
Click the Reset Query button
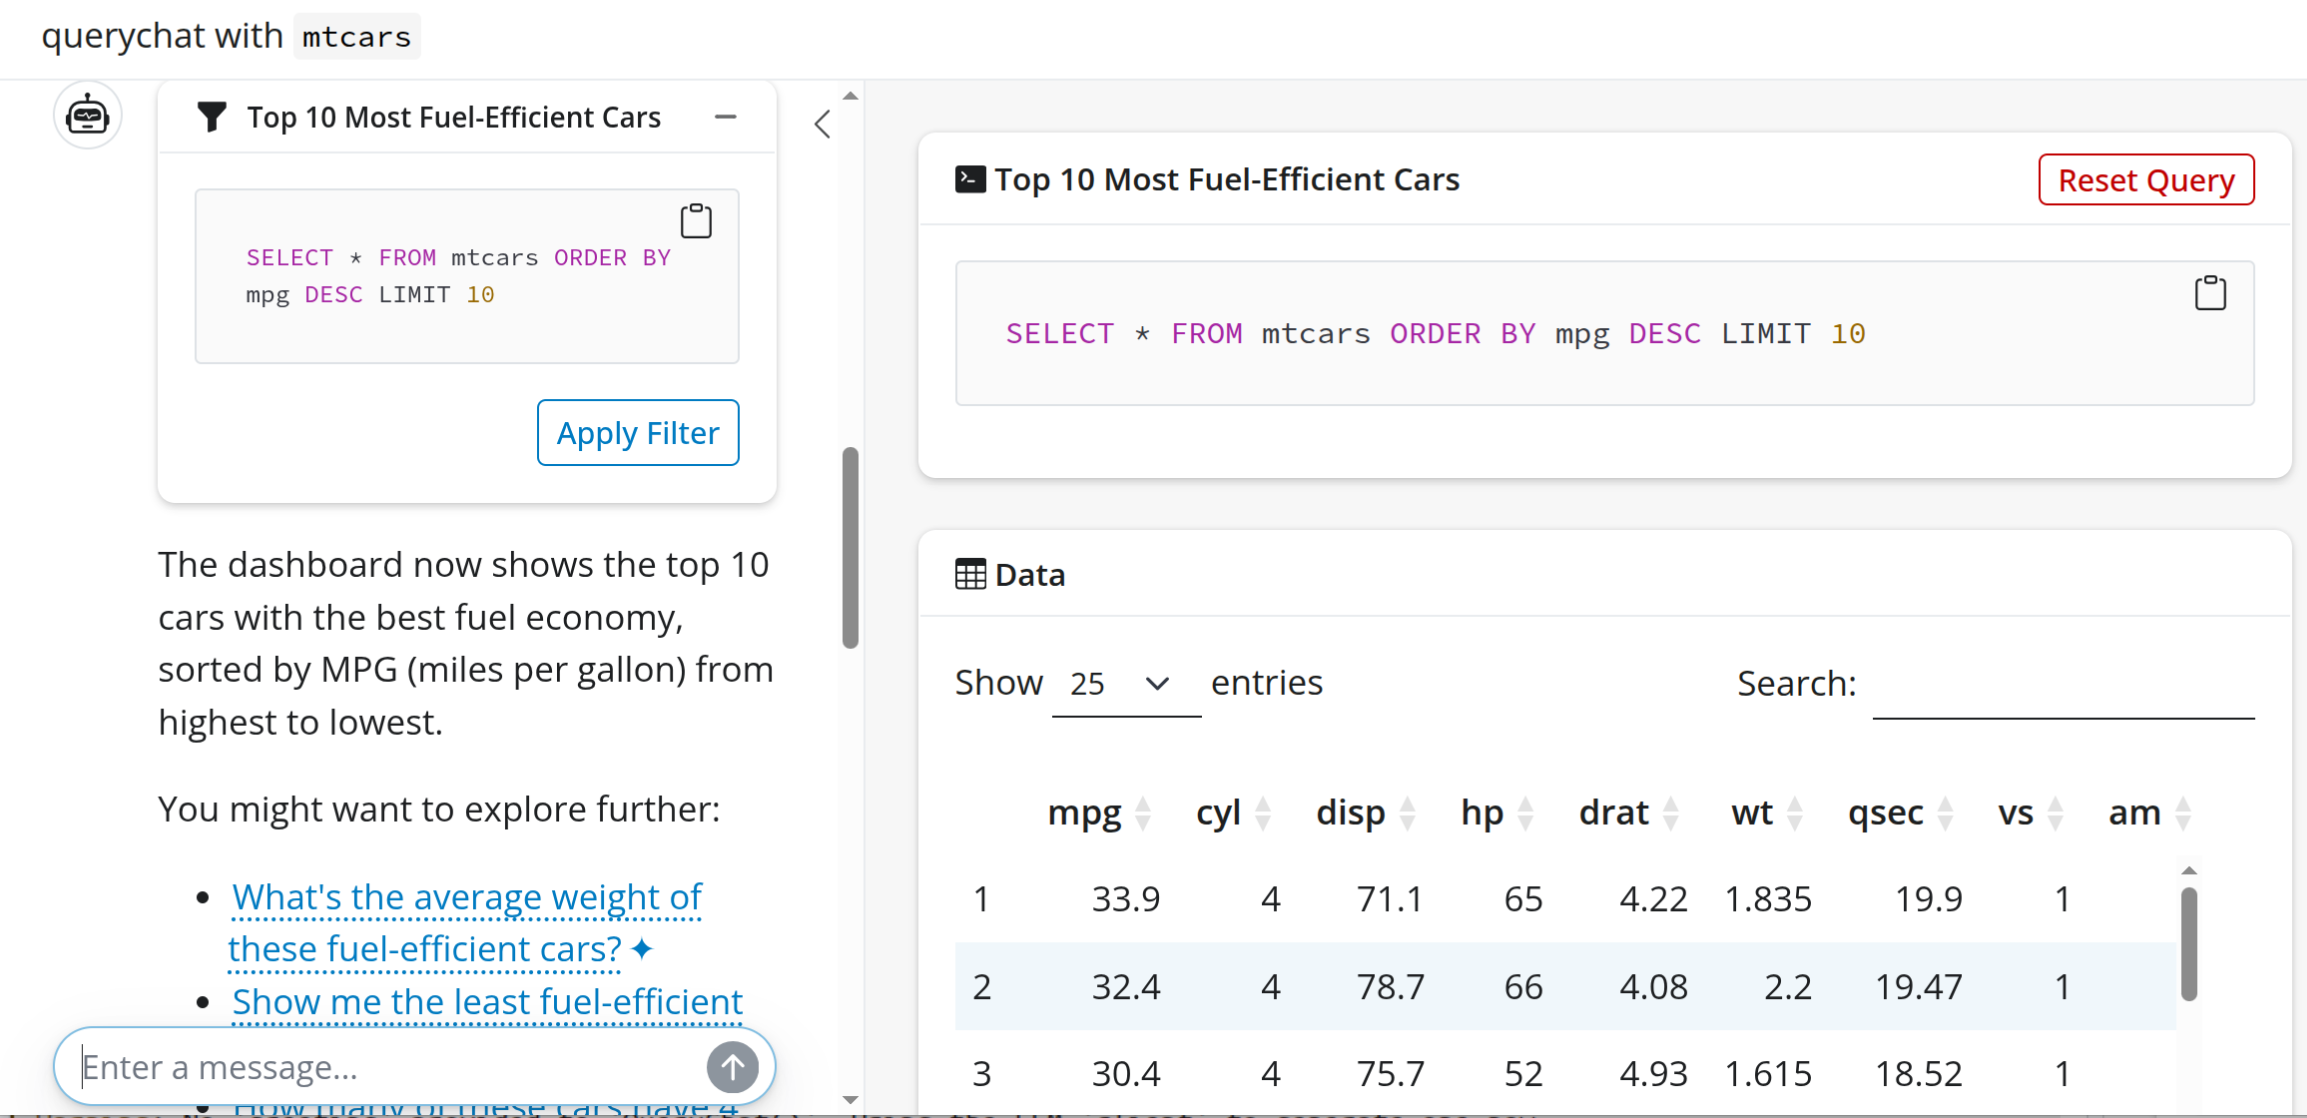2145,180
